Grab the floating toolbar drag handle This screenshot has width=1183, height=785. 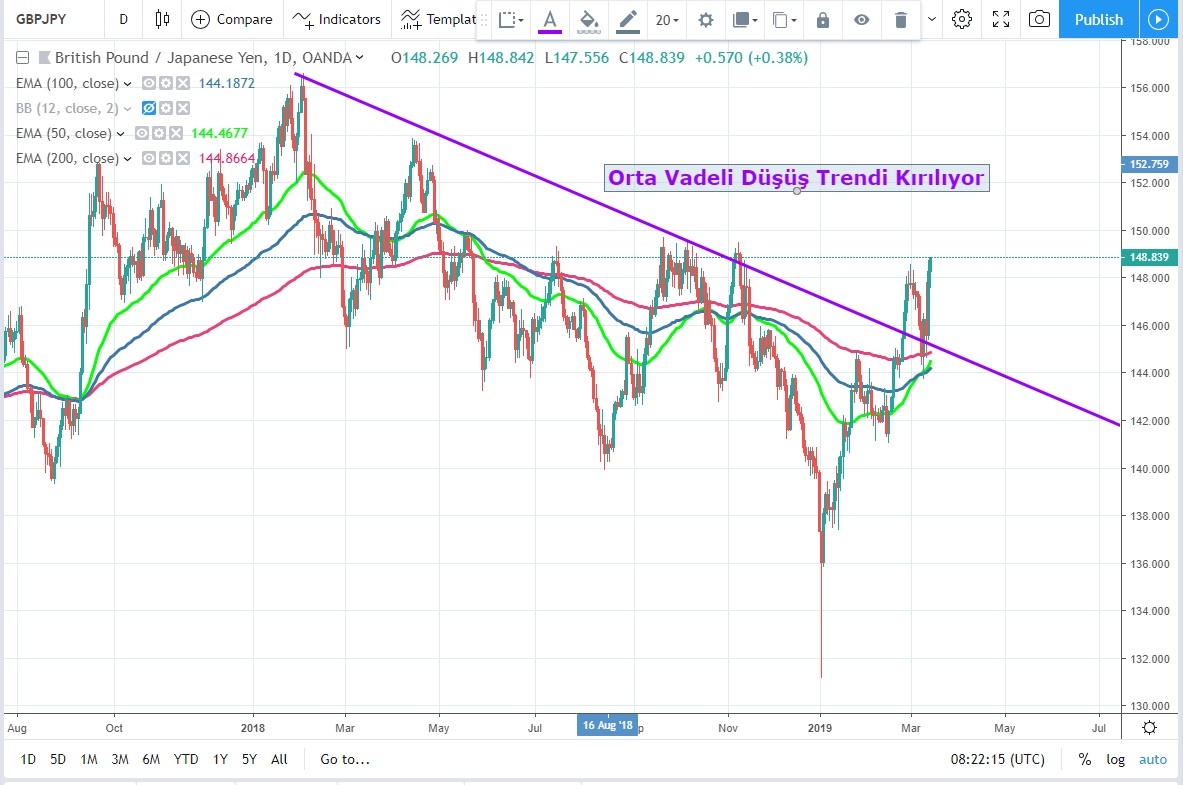coord(485,20)
